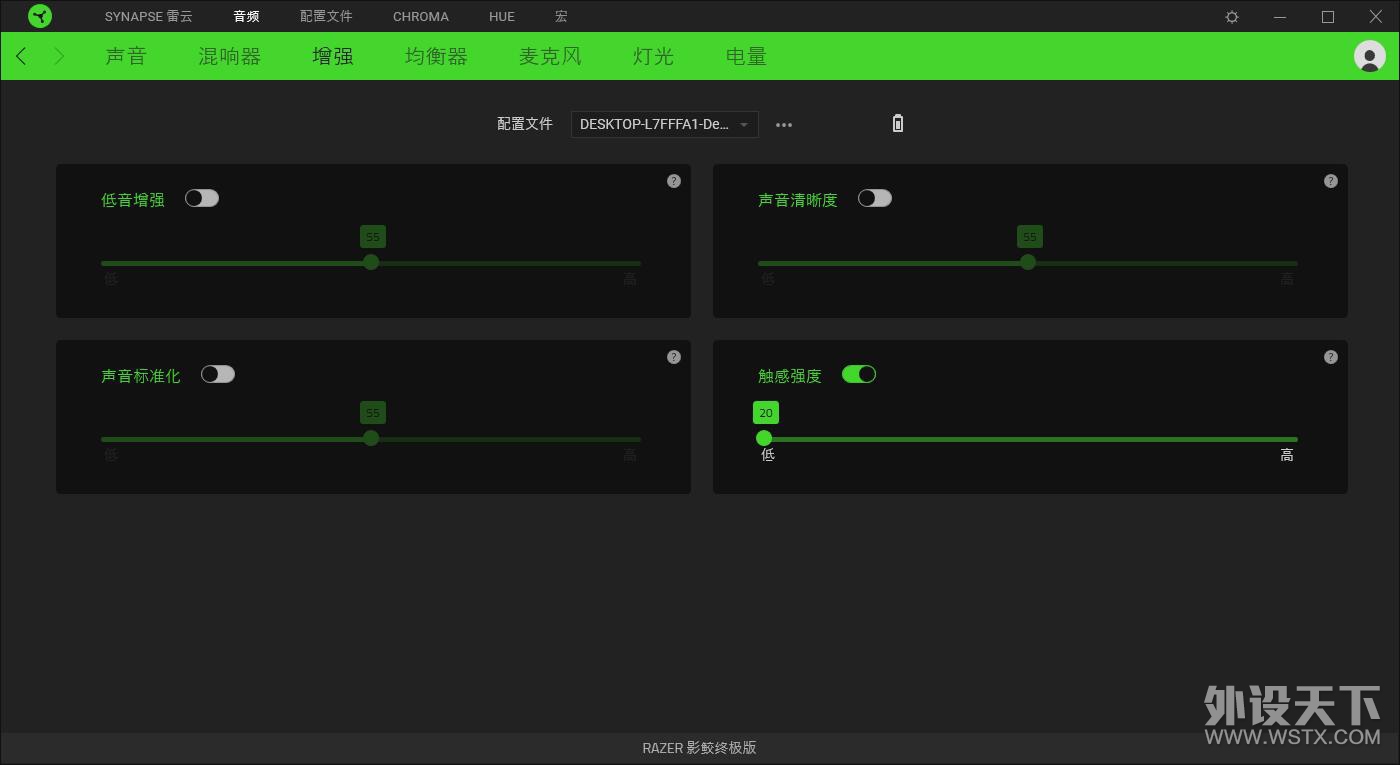
Task: Switch to 均衡器 sub-tab
Action: pyautogui.click(x=436, y=56)
